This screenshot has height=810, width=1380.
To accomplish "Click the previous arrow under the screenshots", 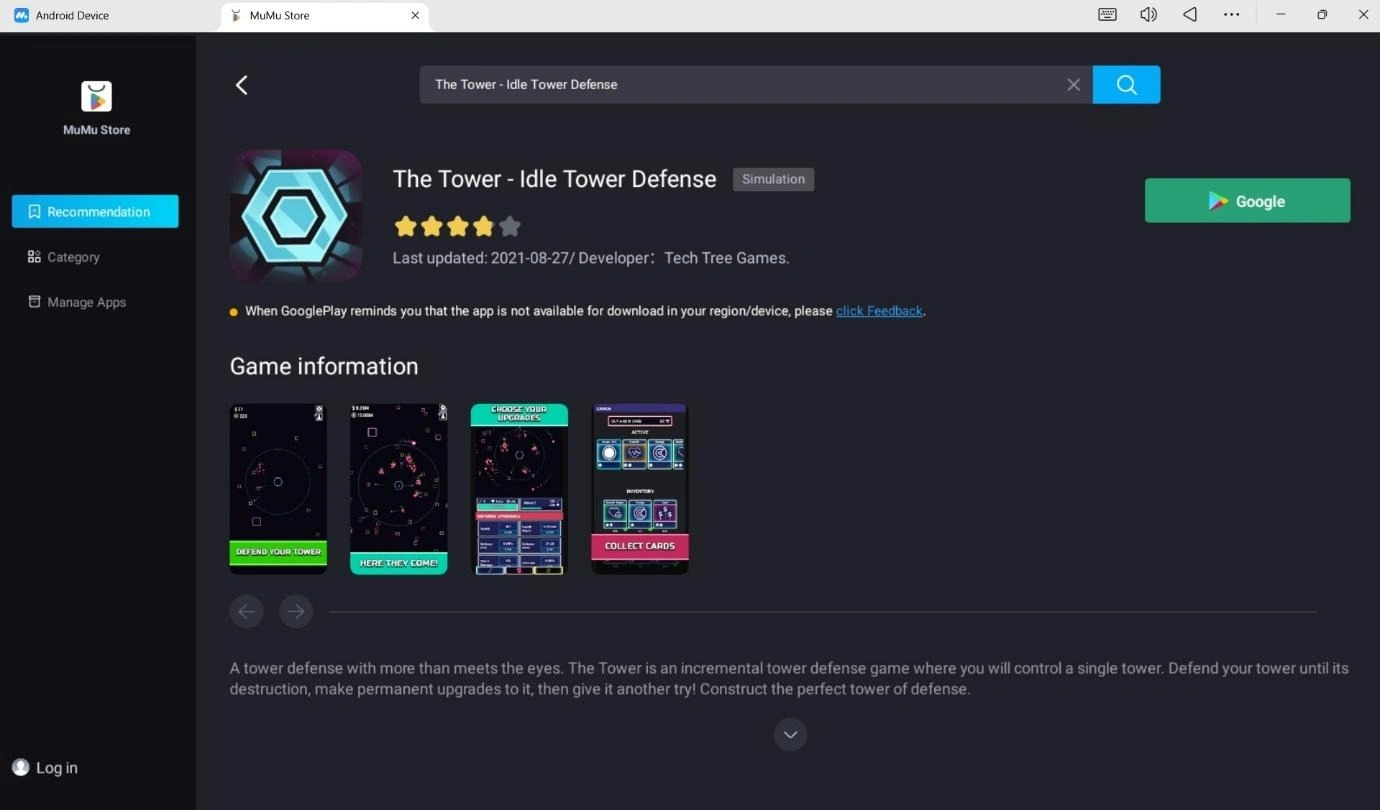I will [x=246, y=611].
